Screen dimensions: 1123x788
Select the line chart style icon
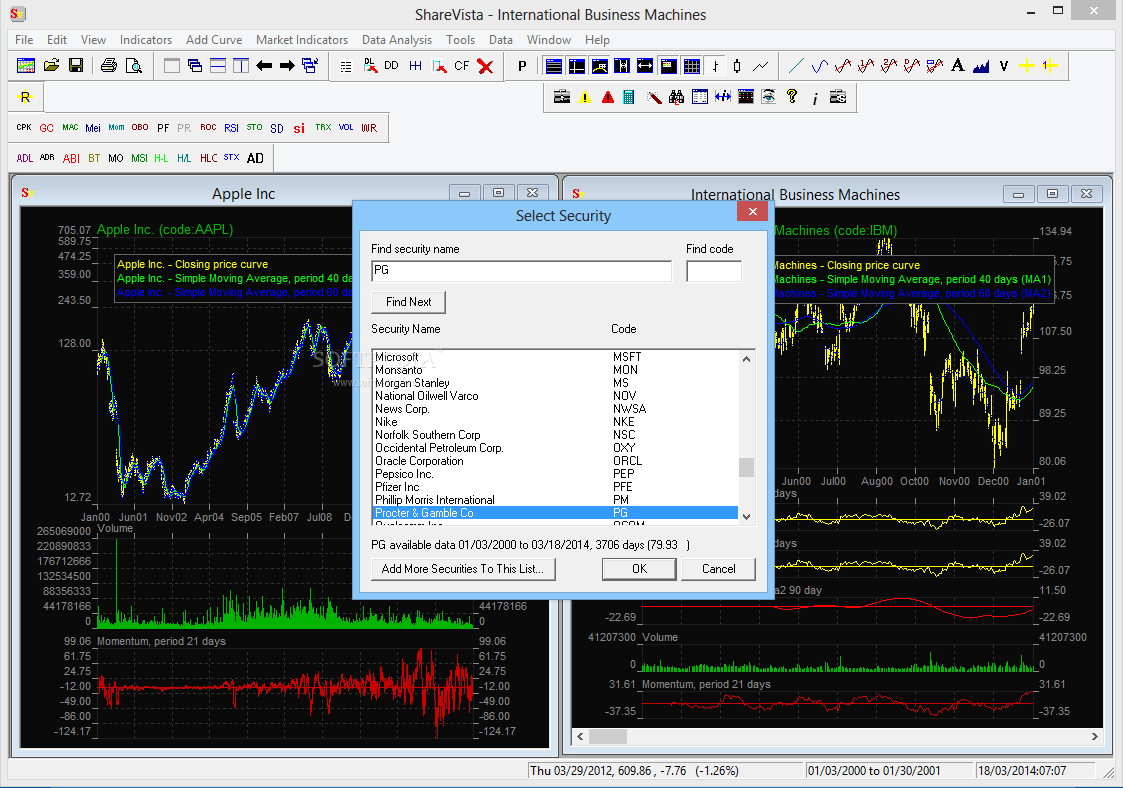761,67
